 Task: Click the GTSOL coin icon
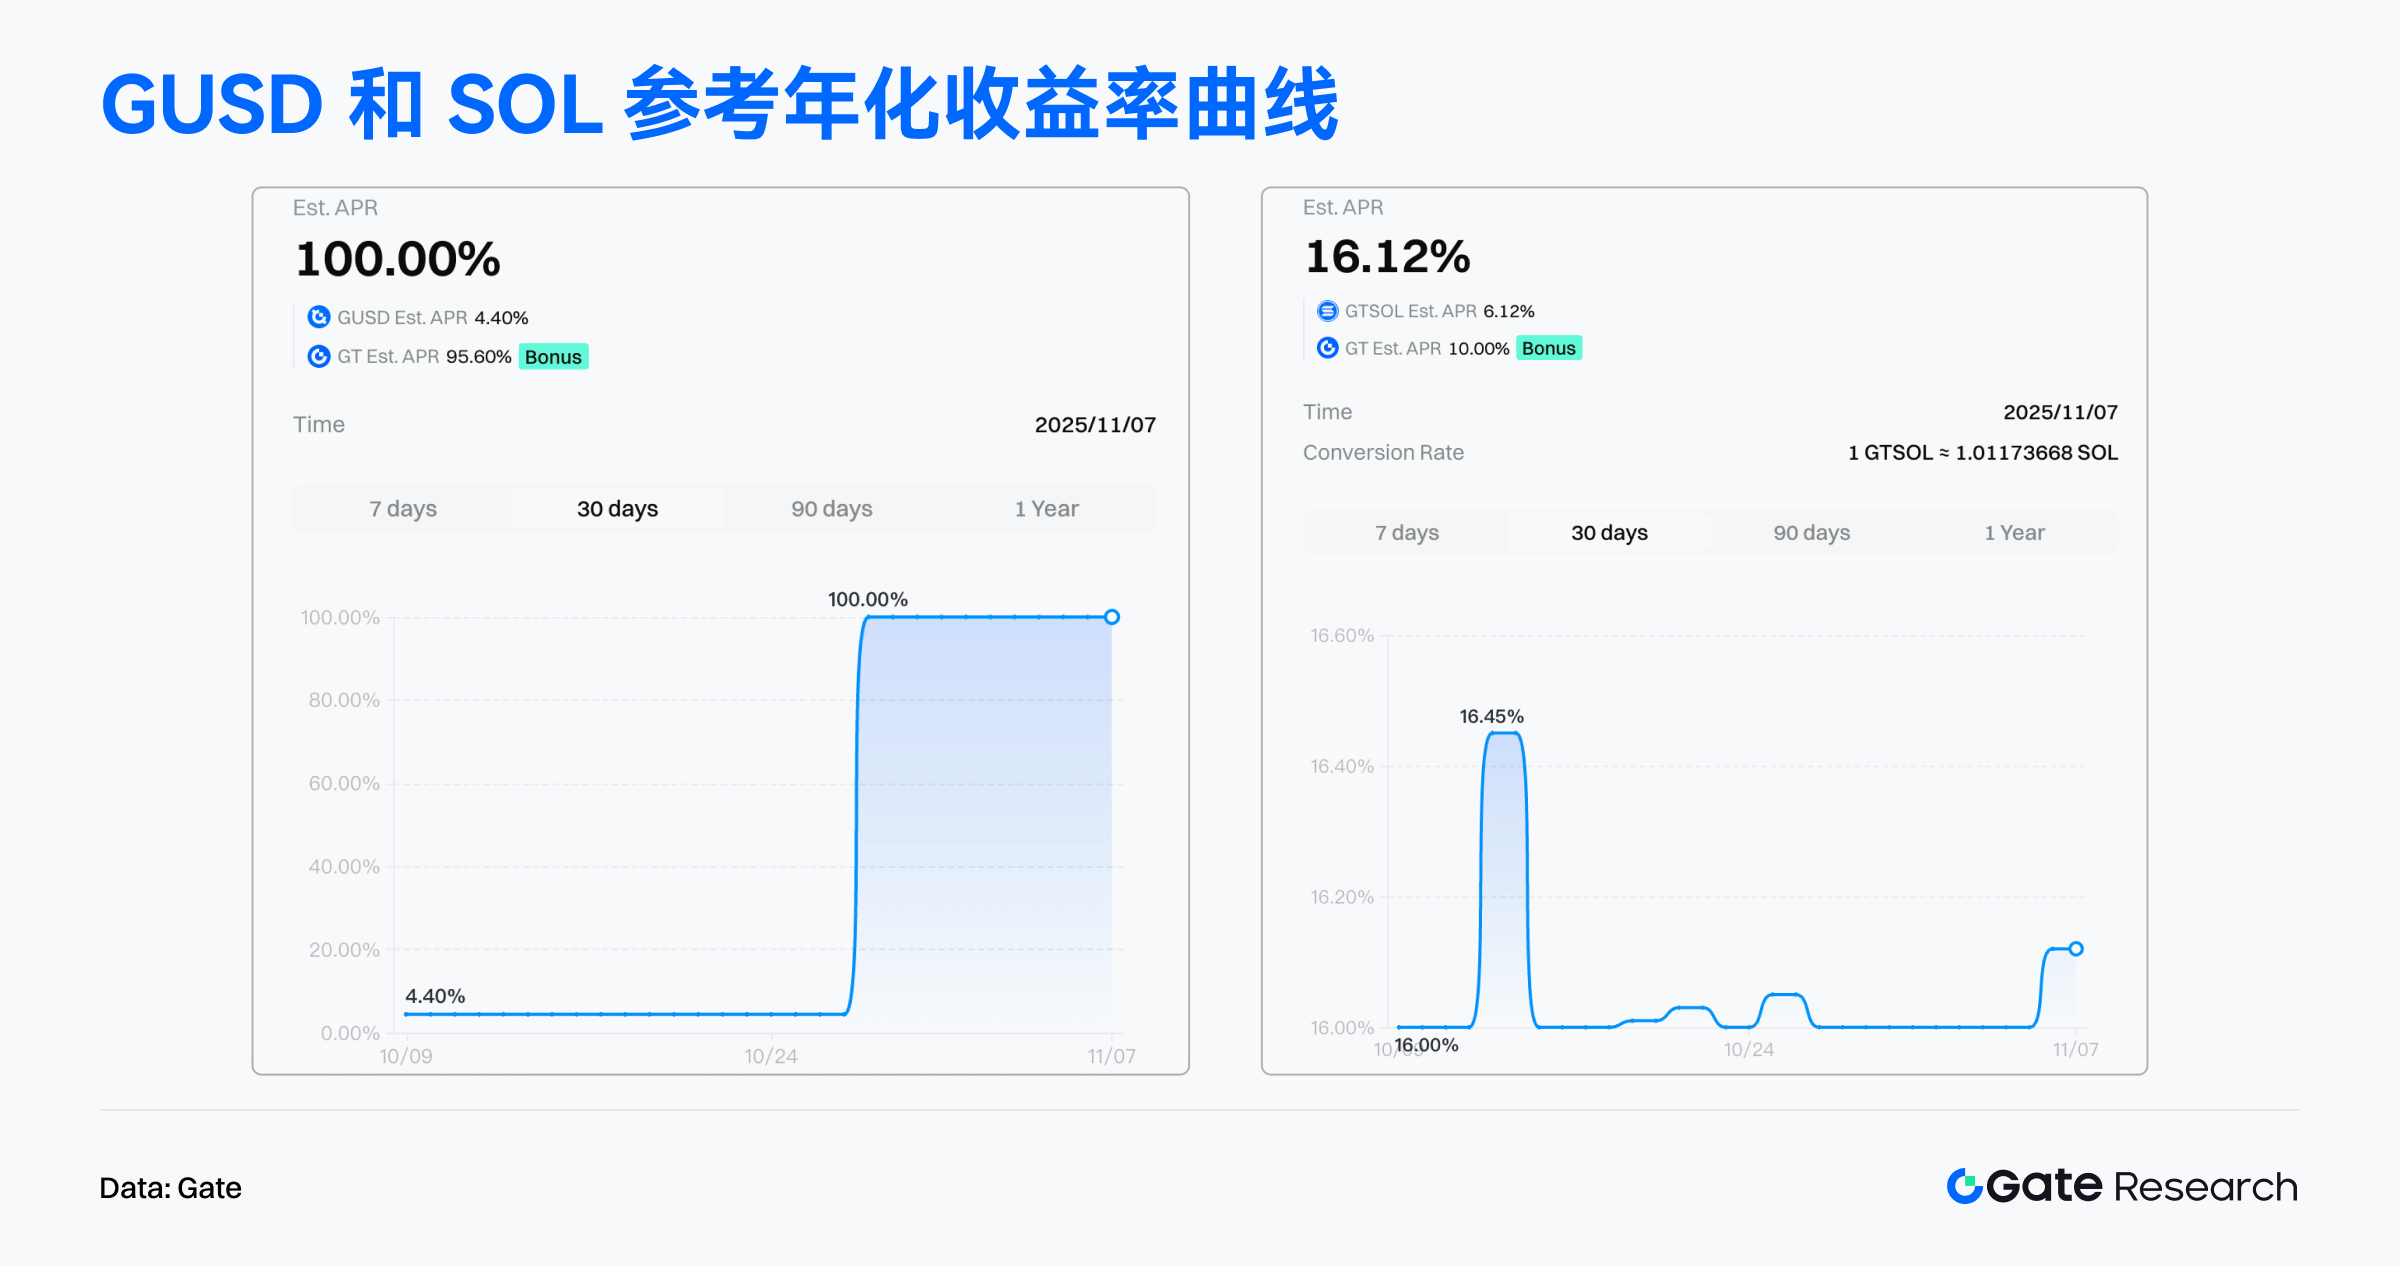click(x=1327, y=311)
